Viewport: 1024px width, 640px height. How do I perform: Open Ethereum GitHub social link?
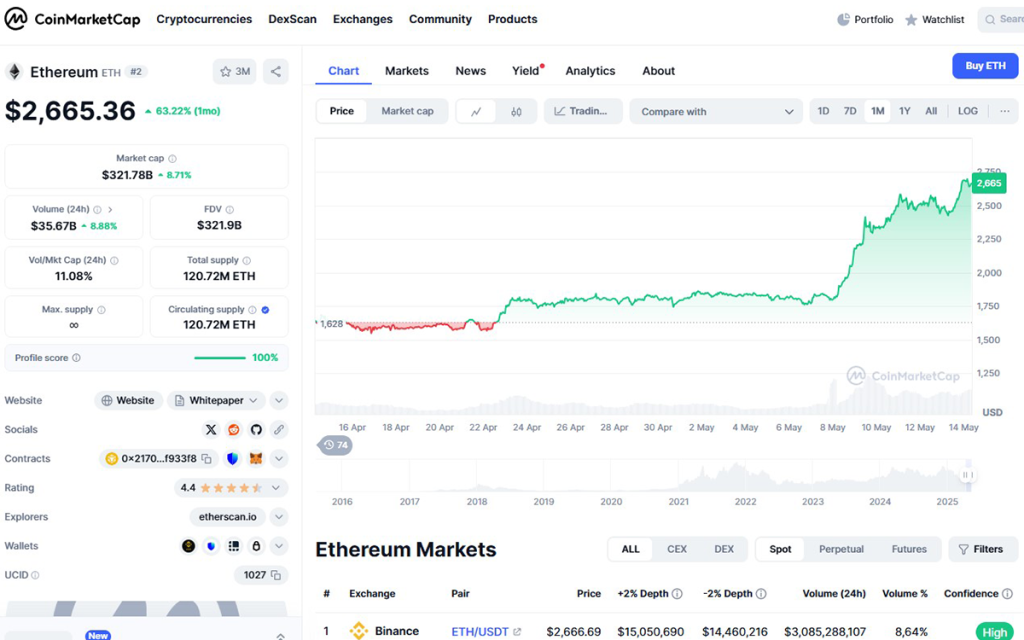point(256,430)
